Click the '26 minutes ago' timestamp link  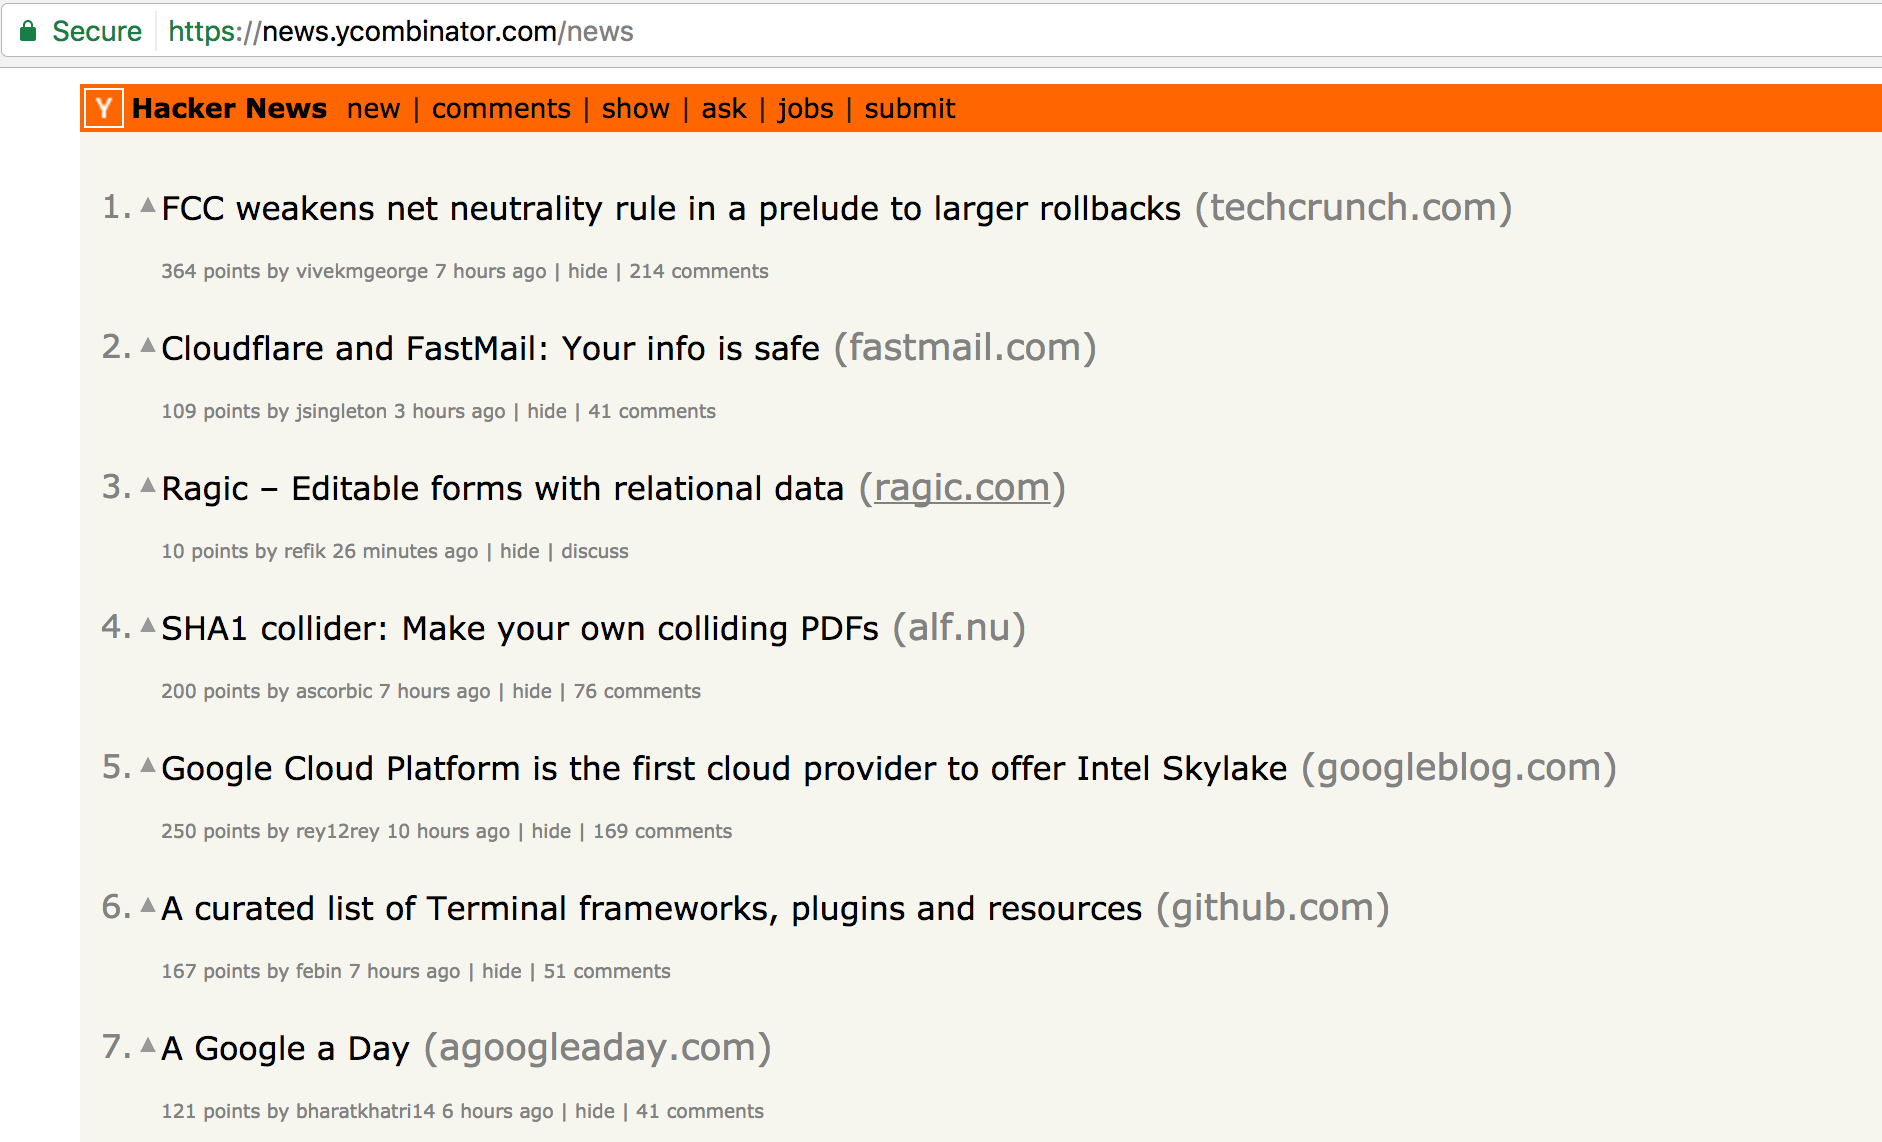tap(405, 551)
